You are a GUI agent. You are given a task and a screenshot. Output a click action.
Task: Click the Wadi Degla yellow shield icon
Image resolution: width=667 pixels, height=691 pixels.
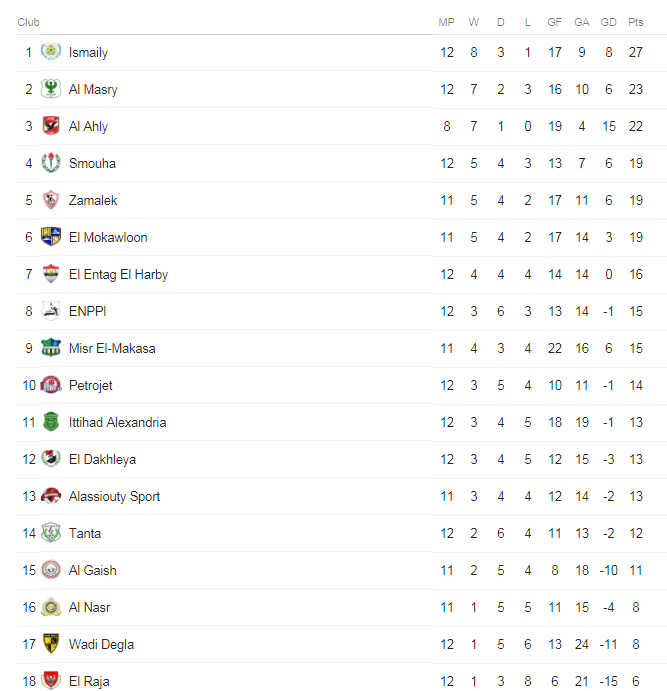point(51,643)
